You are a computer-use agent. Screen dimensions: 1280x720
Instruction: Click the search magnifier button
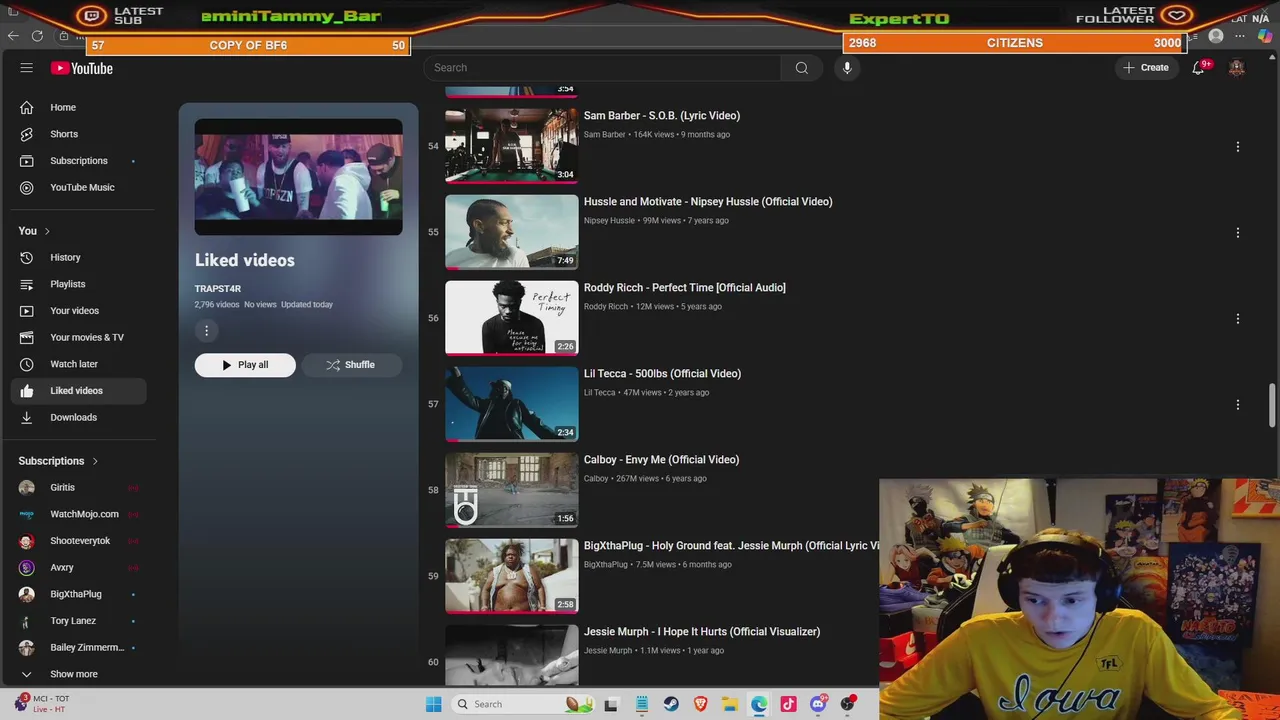coord(801,68)
